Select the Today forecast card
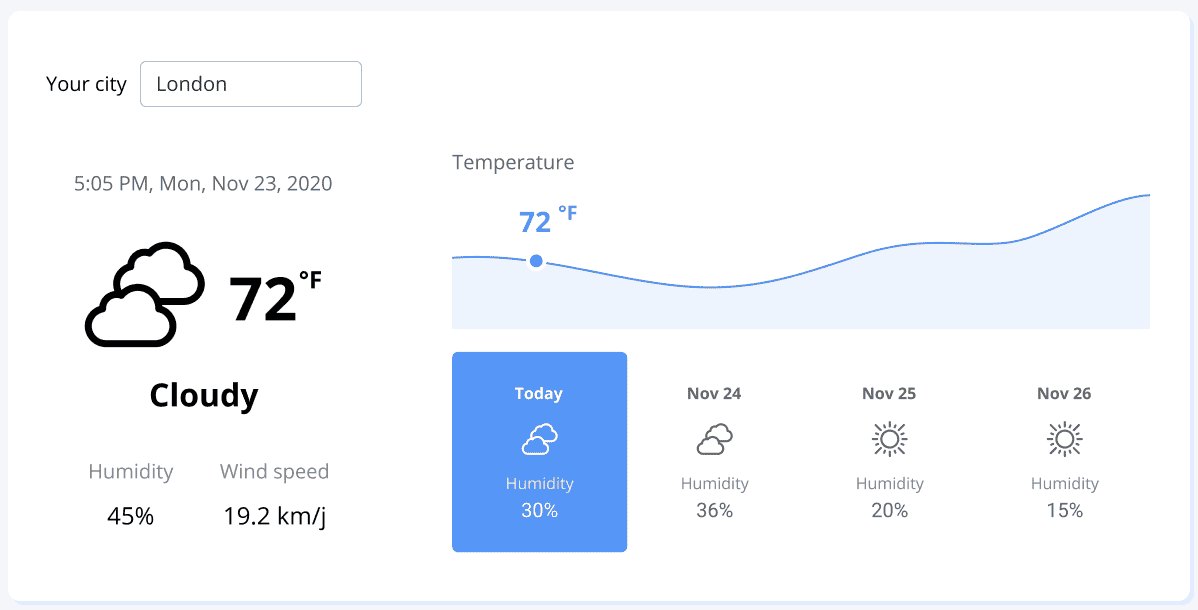Screen dimensions: 1198x610 [x=539, y=452]
